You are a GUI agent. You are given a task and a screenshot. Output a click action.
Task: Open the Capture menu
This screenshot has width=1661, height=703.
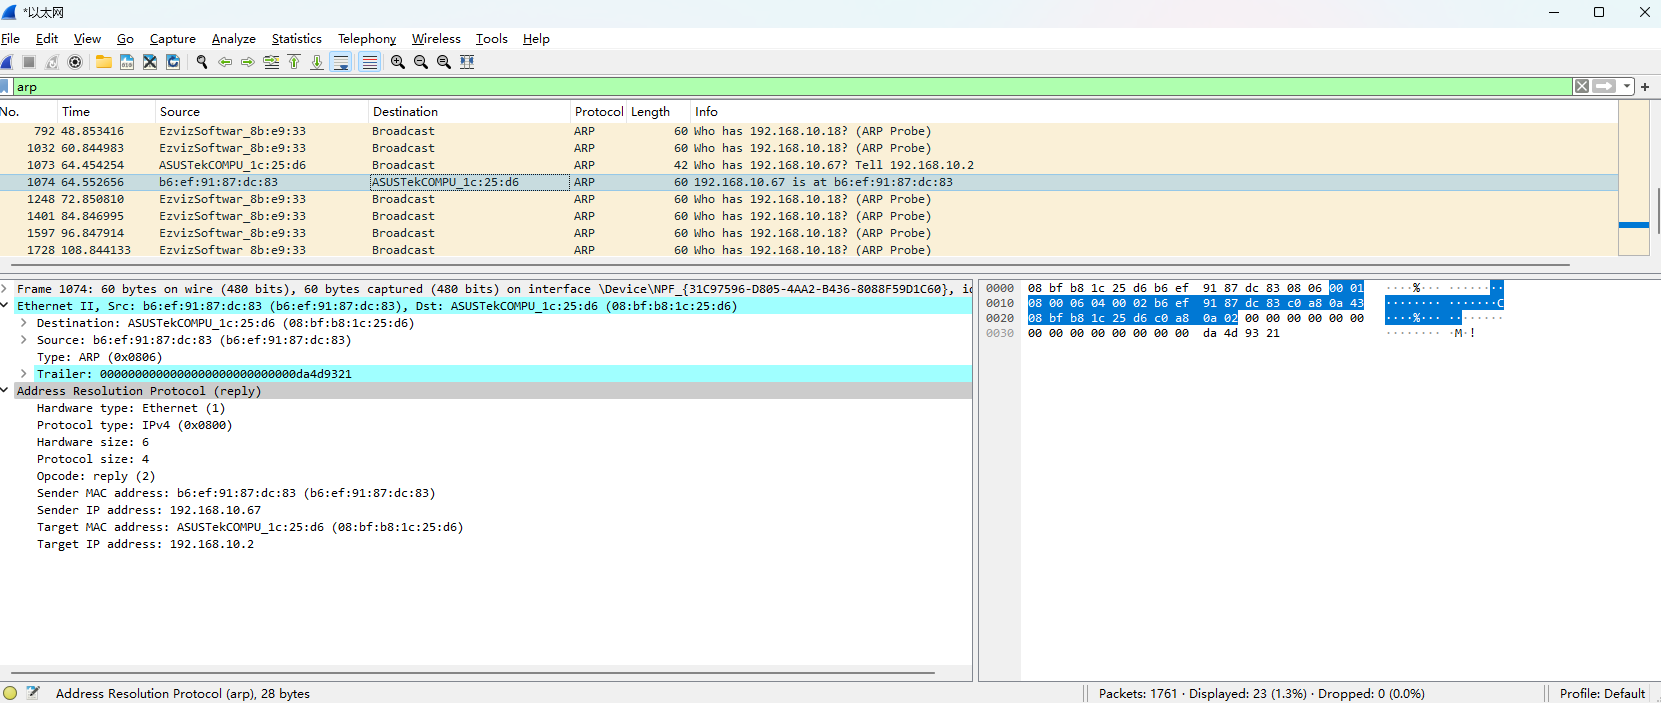click(173, 39)
